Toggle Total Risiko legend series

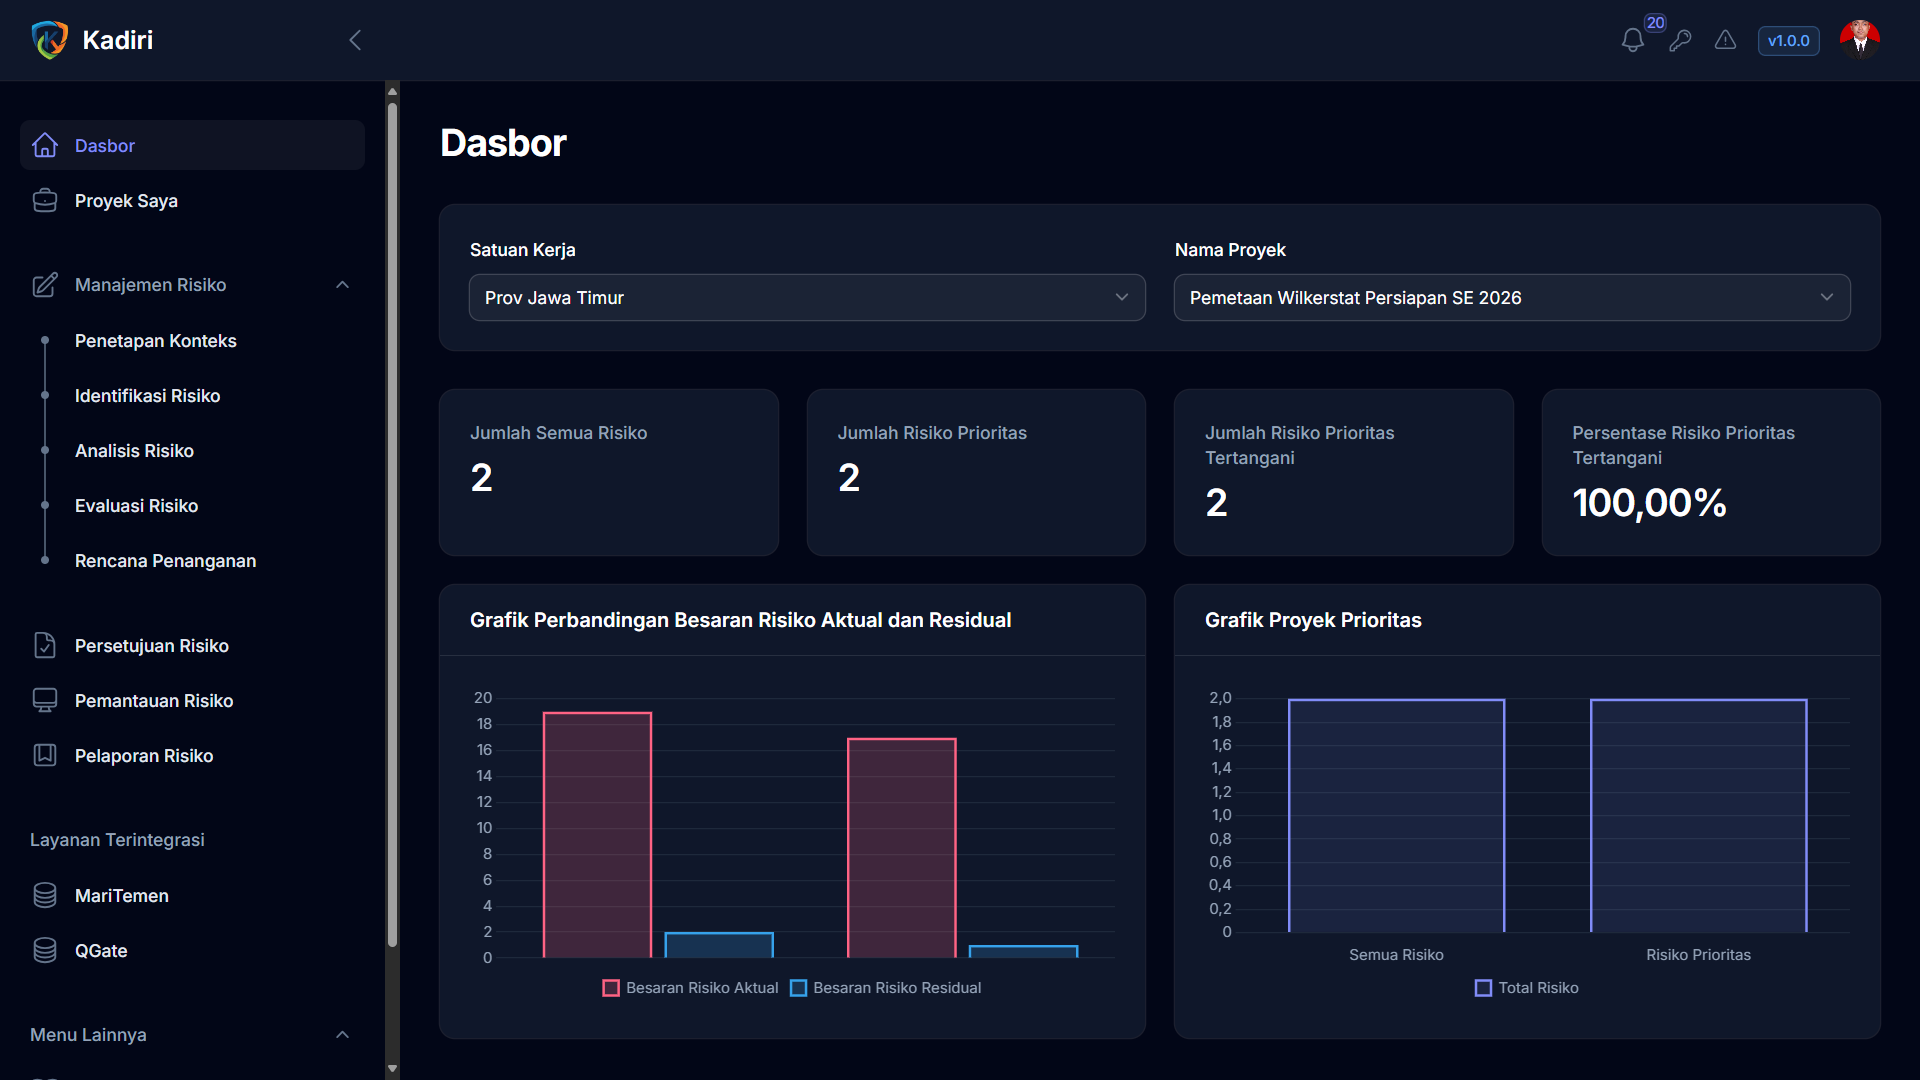coord(1527,988)
